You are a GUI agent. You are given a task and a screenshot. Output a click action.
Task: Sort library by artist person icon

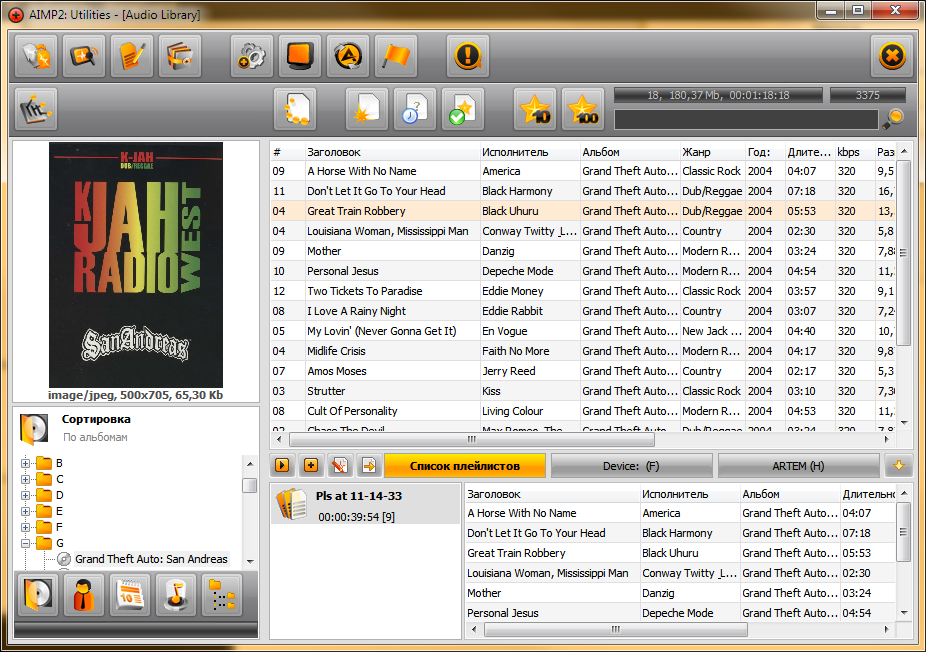pyautogui.click(x=83, y=594)
